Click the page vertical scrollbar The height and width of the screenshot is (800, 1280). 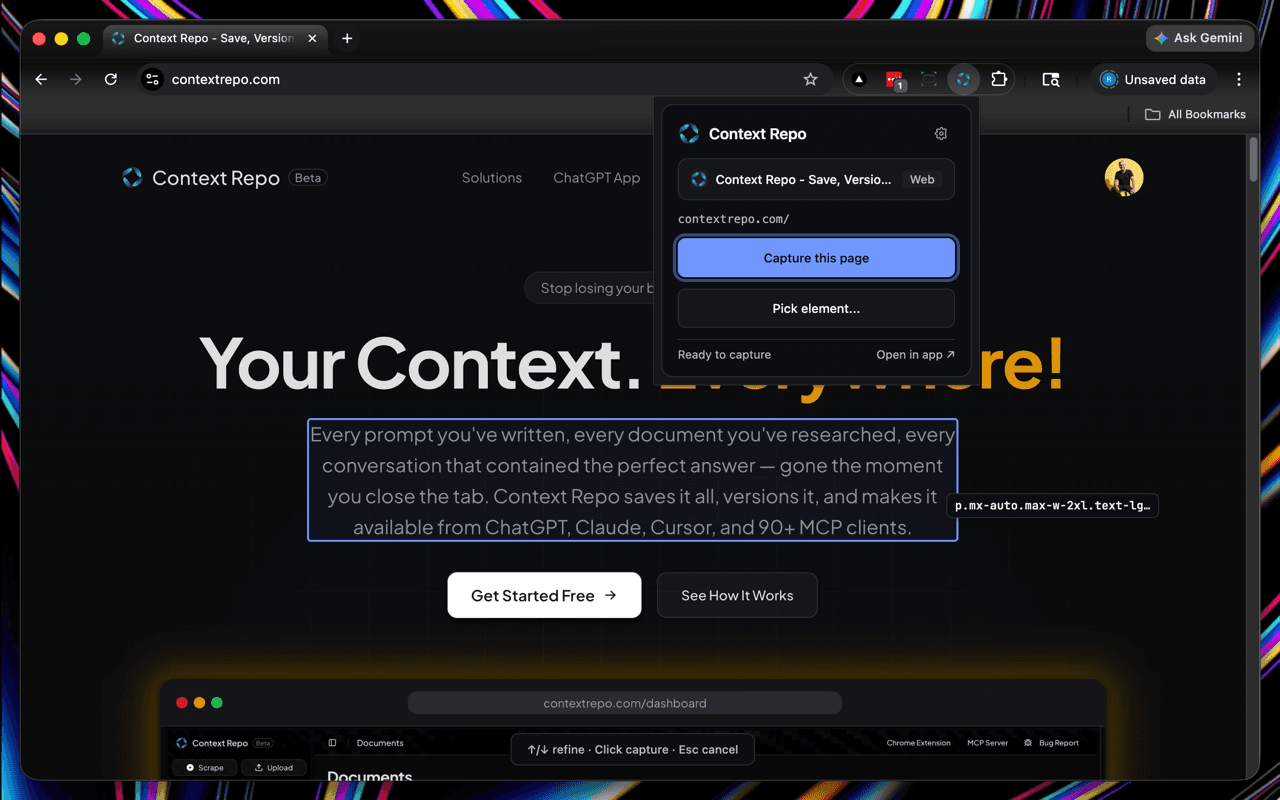(1254, 160)
